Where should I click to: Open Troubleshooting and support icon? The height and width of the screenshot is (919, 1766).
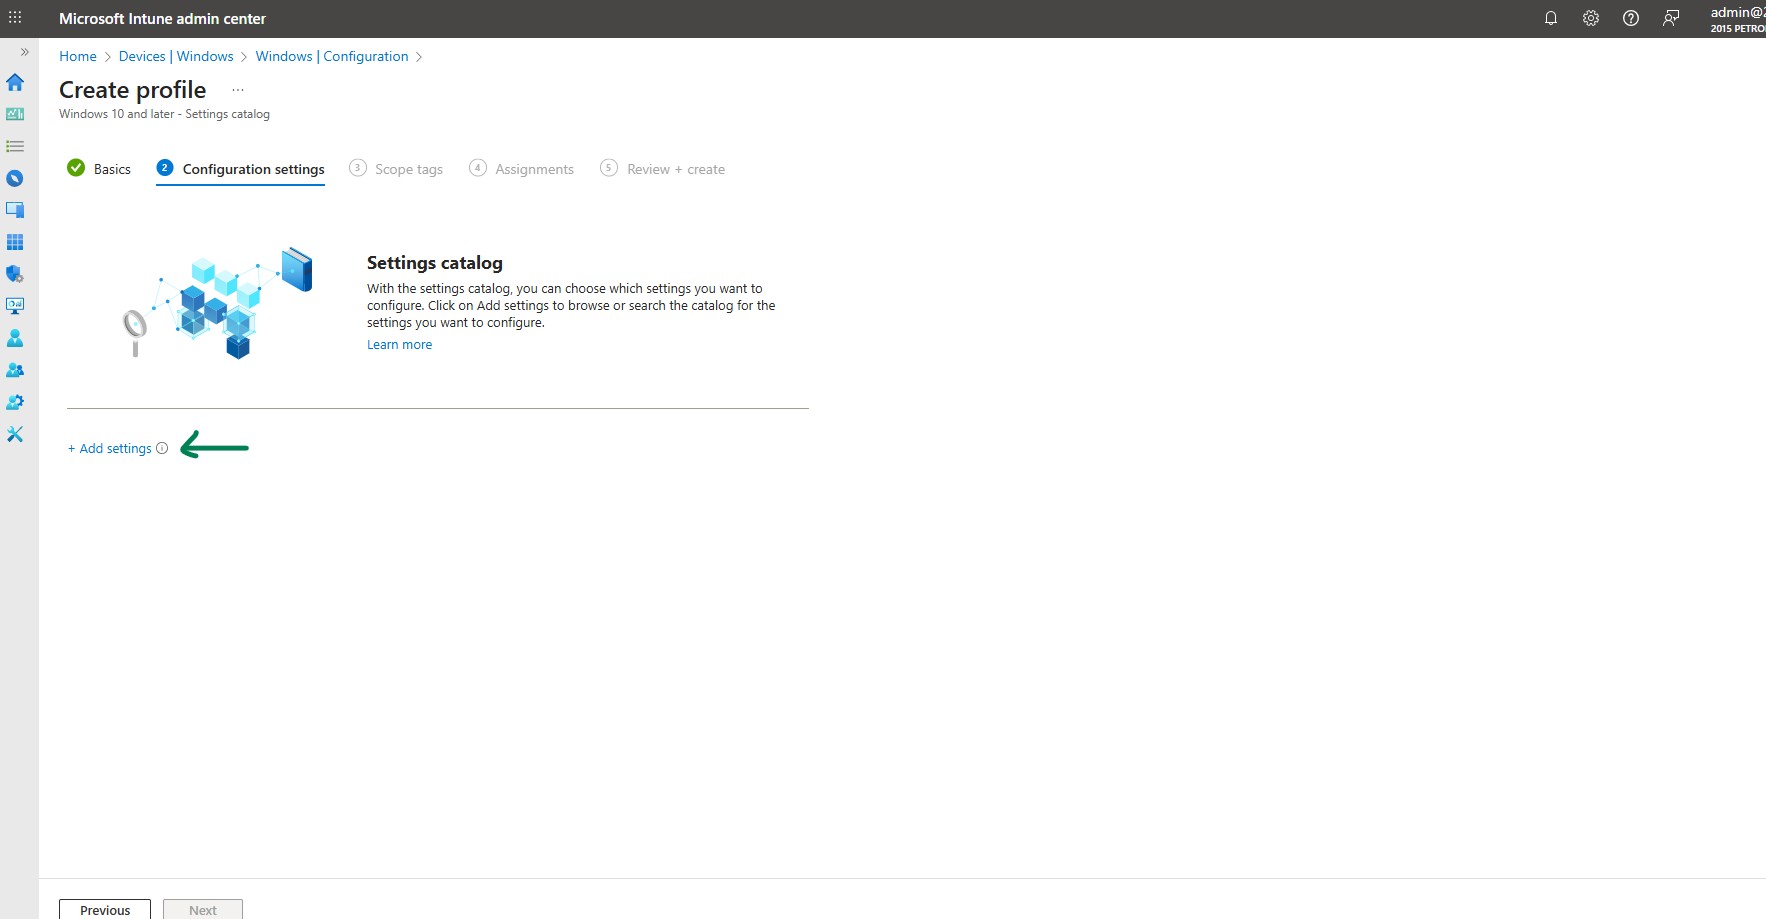15,434
